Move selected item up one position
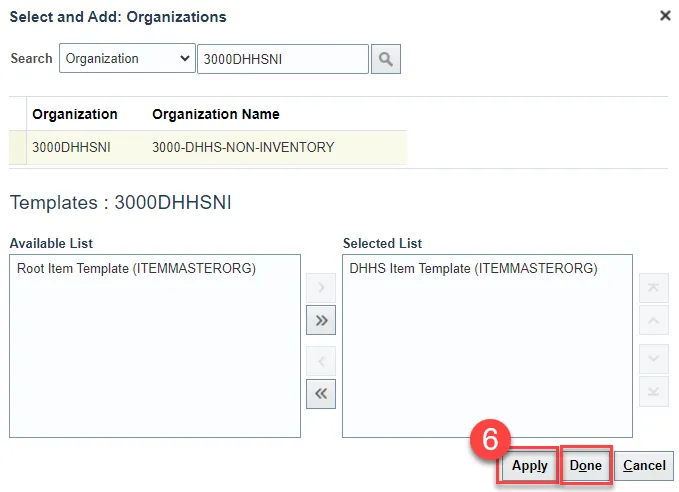Screen dimensions: 679x492 pos(653,321)
